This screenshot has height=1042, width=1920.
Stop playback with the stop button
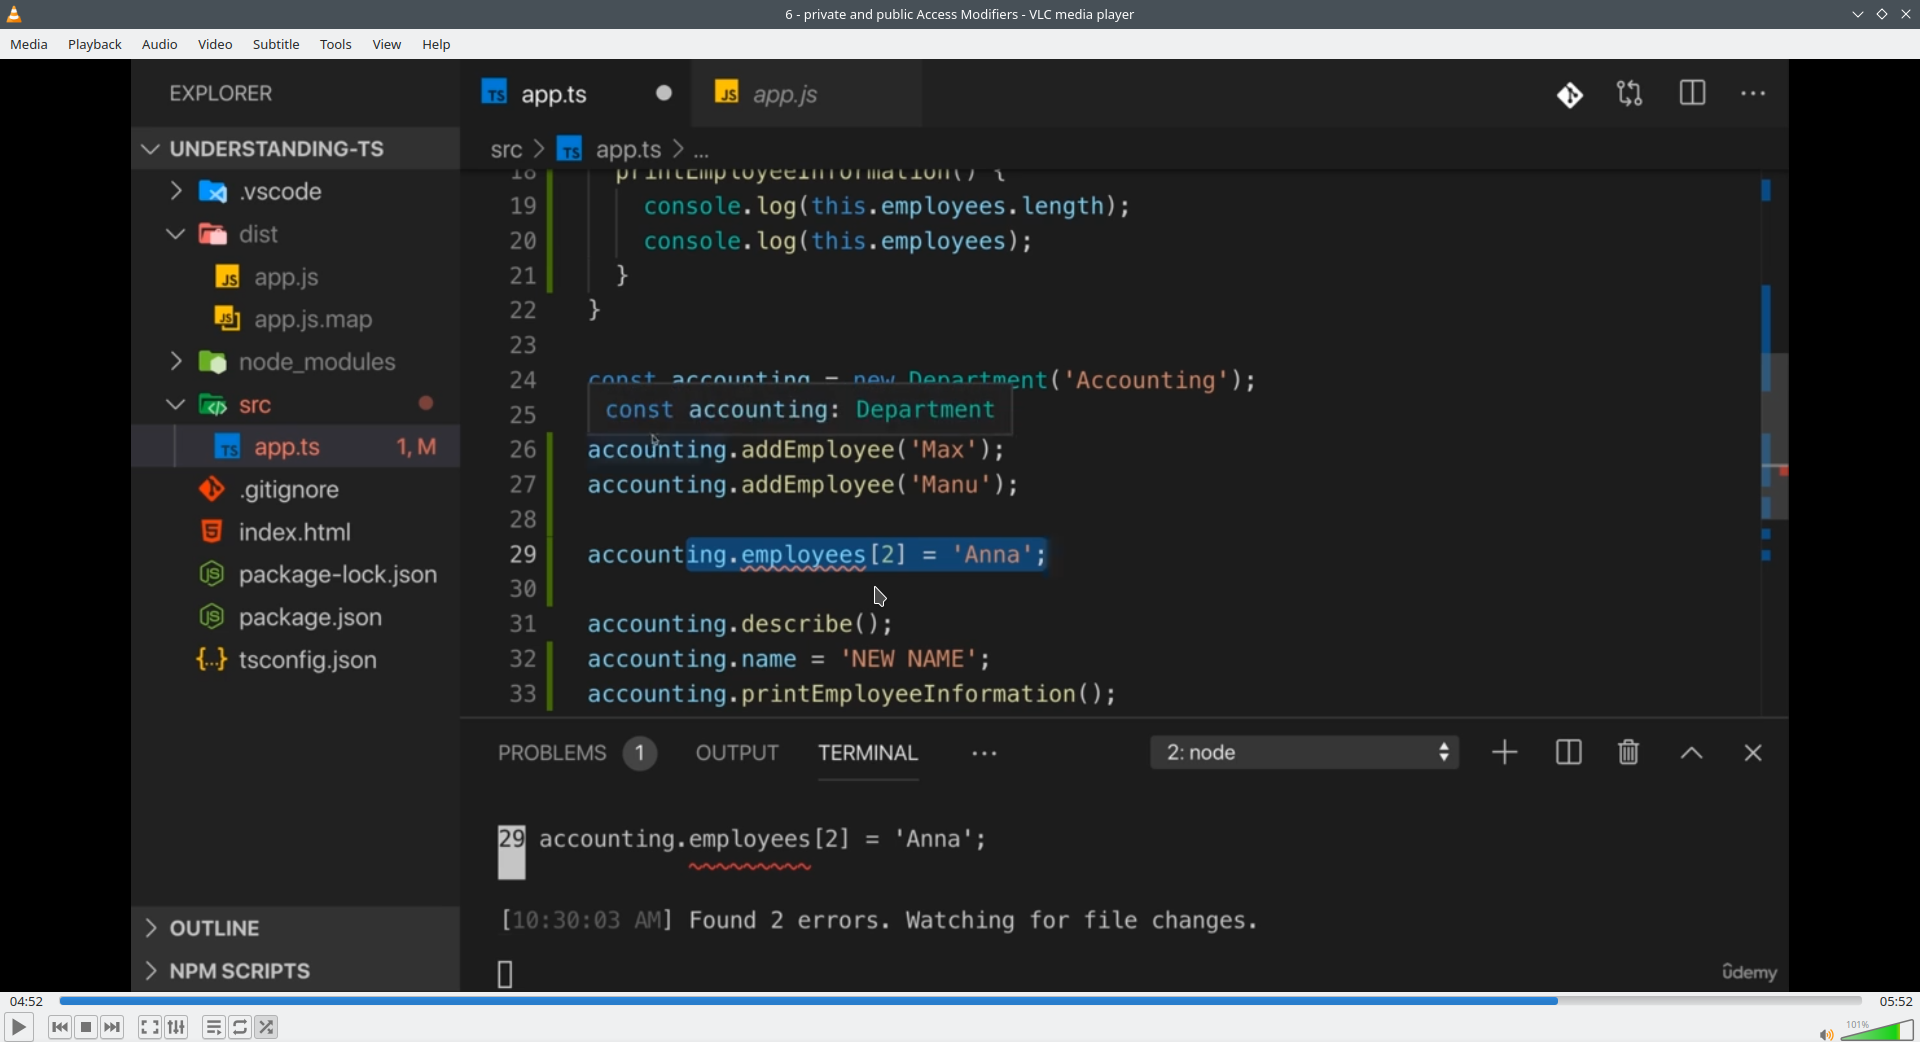coord(86,1027)
